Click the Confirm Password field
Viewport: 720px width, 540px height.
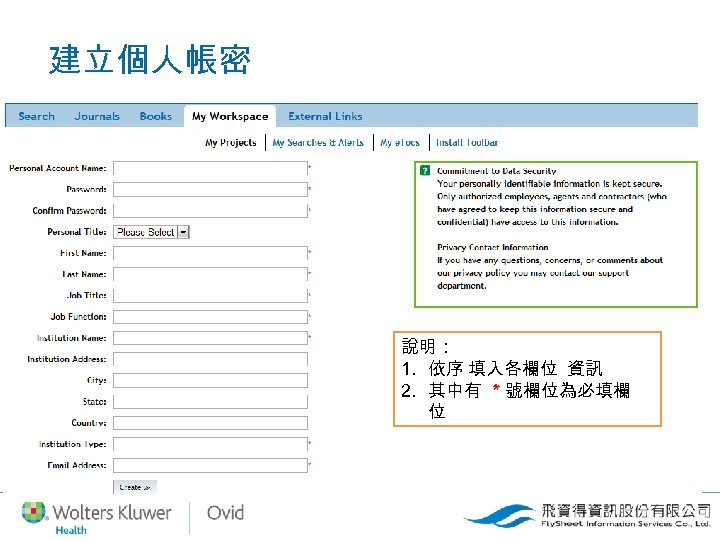[x=210, y=210]
